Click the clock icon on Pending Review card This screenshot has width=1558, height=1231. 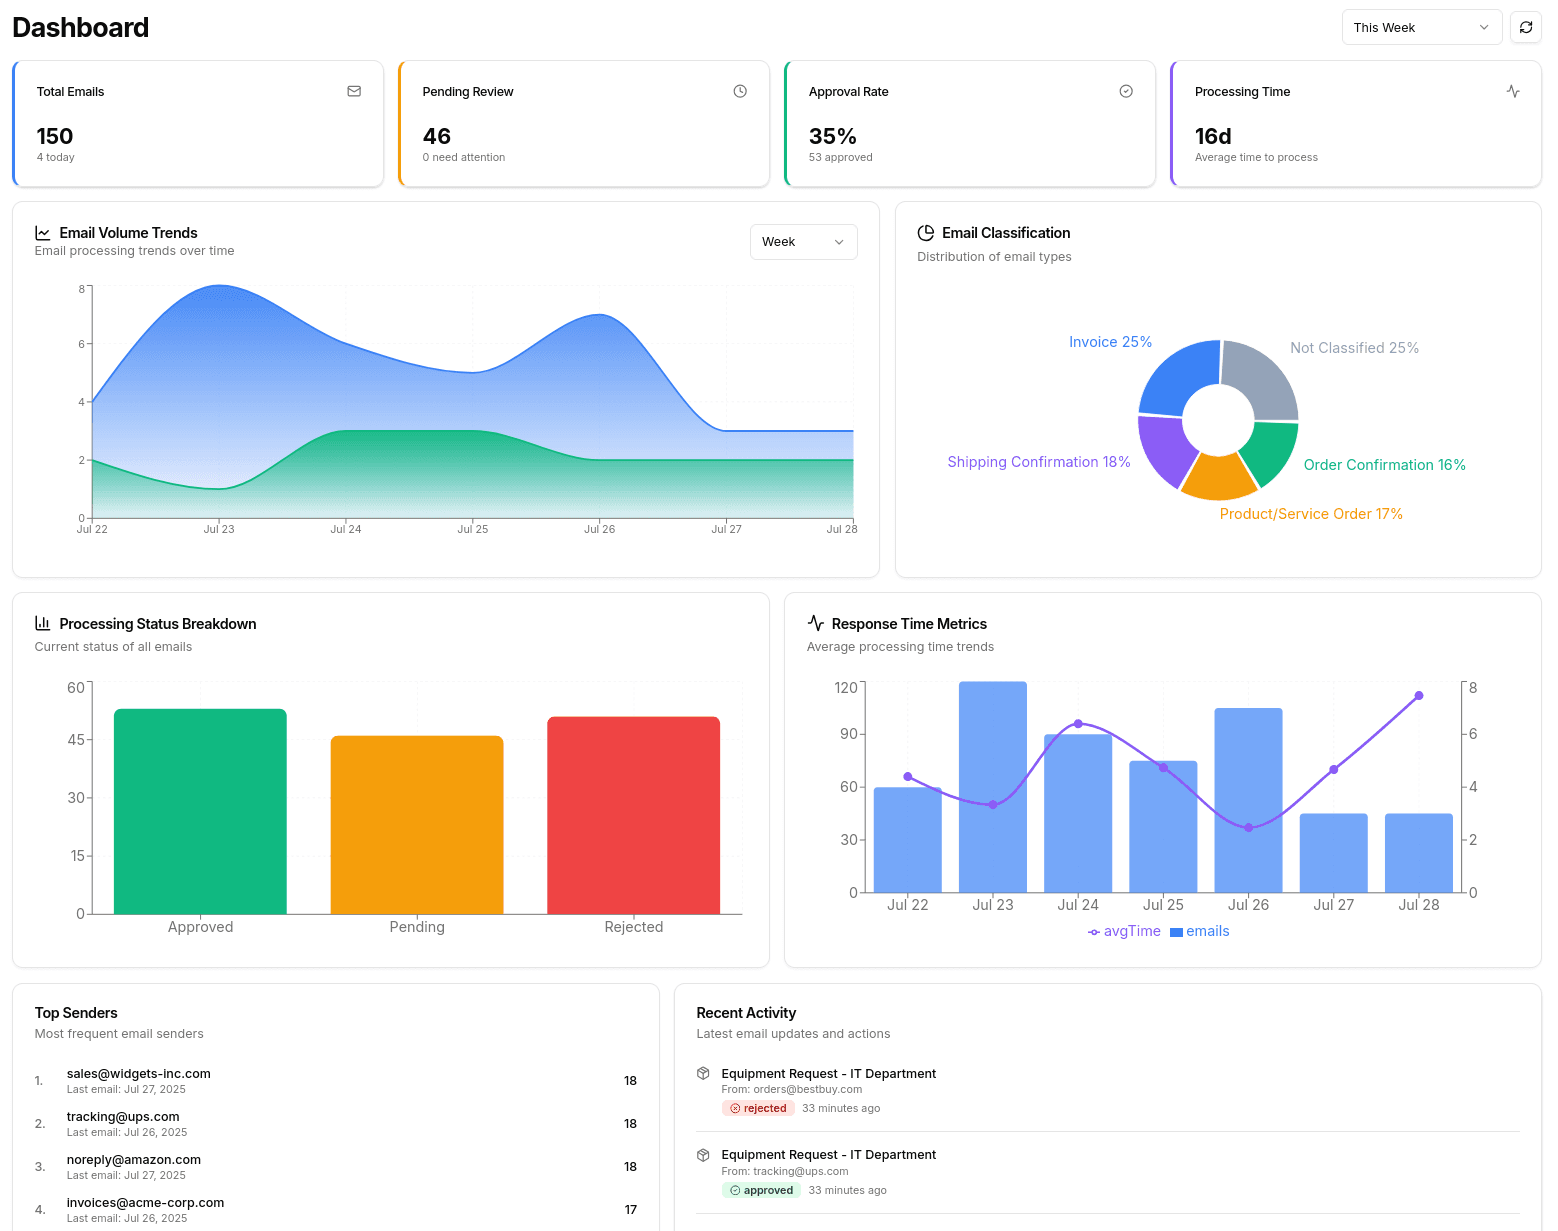[740, 91]
